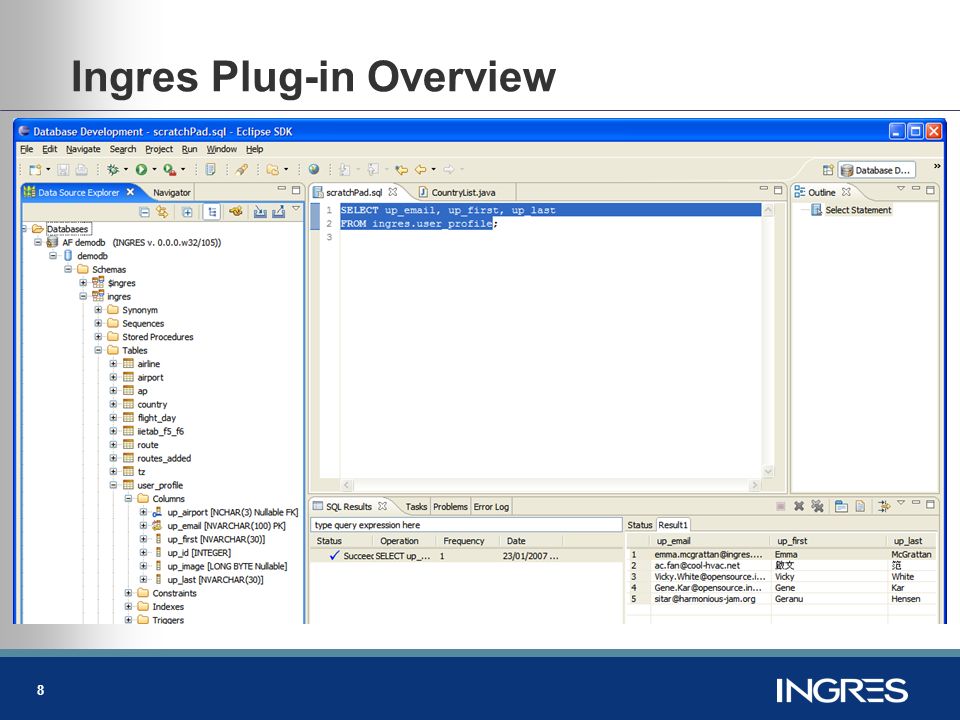Collapse the Schemas folder node

pyautogui.click(x=68, y=269)
